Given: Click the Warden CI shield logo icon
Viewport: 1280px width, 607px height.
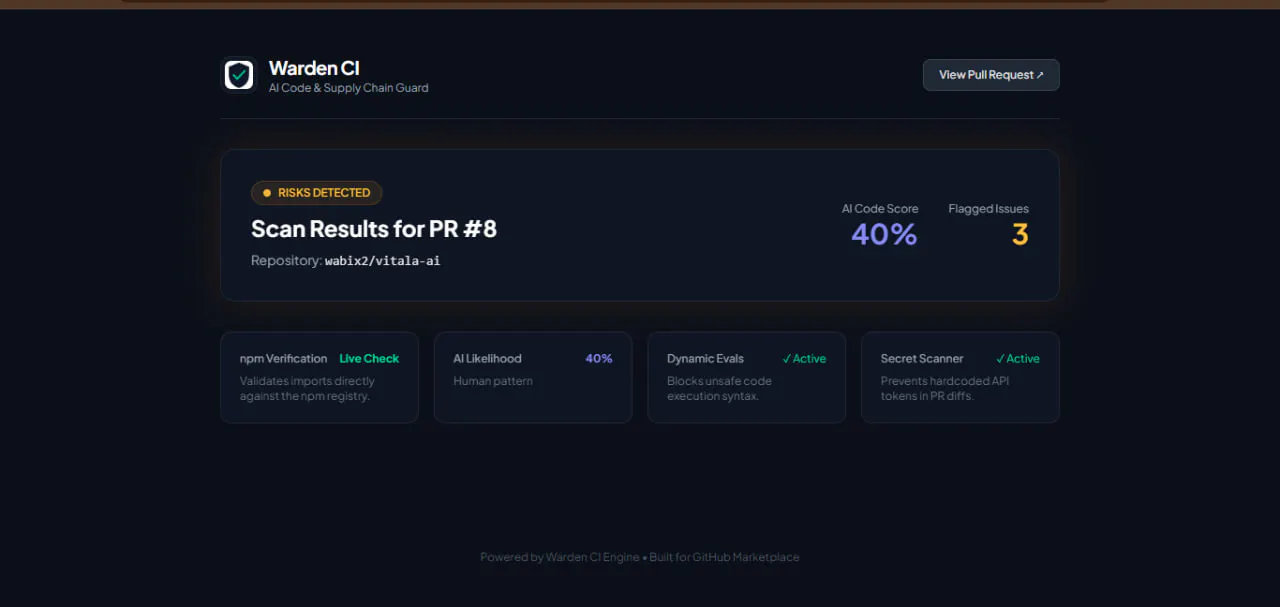Looking at the screenshot, I should point(239,75).
